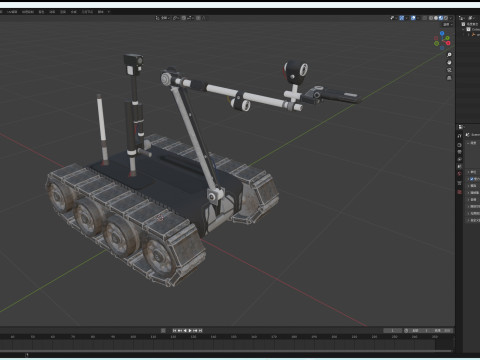
Task: Open the Texture properties tab
Action: (459, 192)
